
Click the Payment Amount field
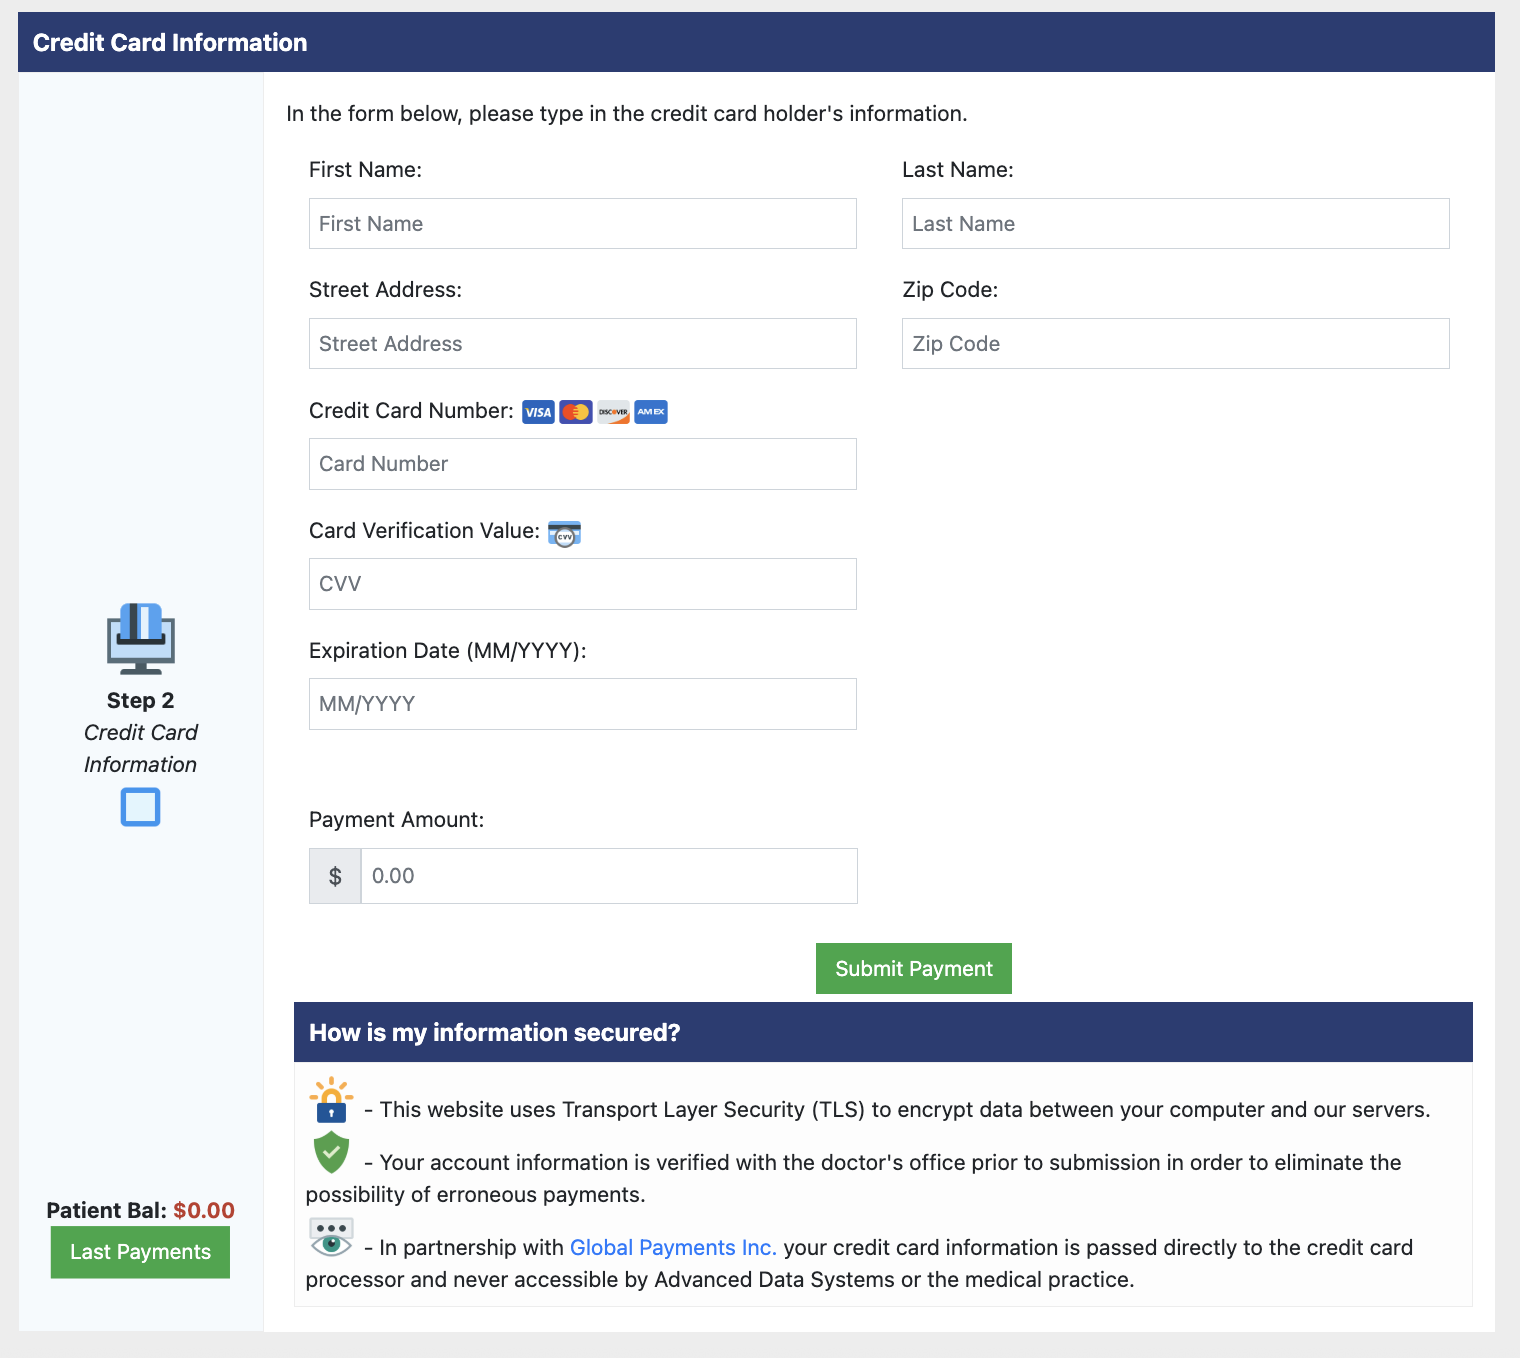click(608, 875)
